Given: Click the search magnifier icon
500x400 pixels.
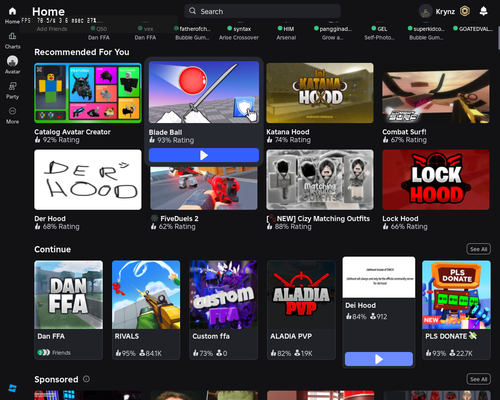Looking at the screenshot, I should [192, 11].
